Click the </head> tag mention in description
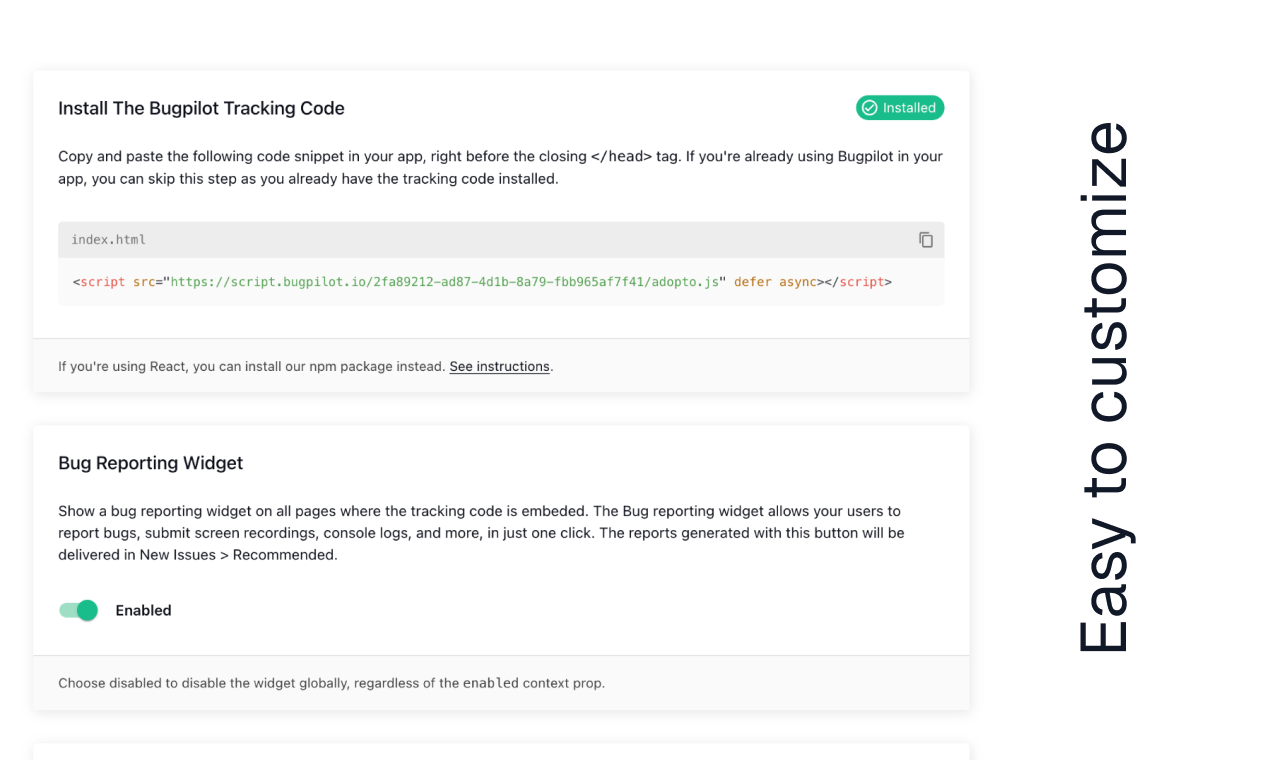Image resolution: width=1270 pixels, height=760 pixels. pos(621,157)
